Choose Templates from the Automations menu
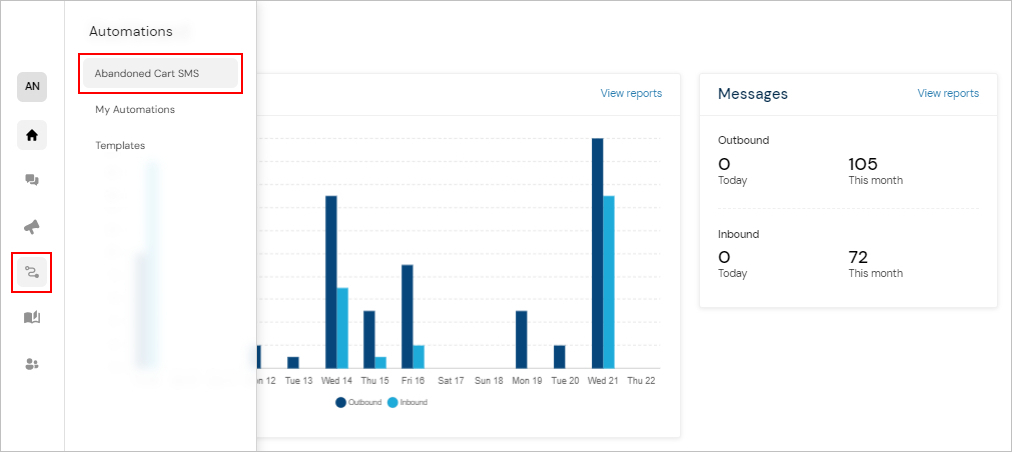The width and height of the screenshot is (1012, 452). pyautogui.click(x=120, y=145)
